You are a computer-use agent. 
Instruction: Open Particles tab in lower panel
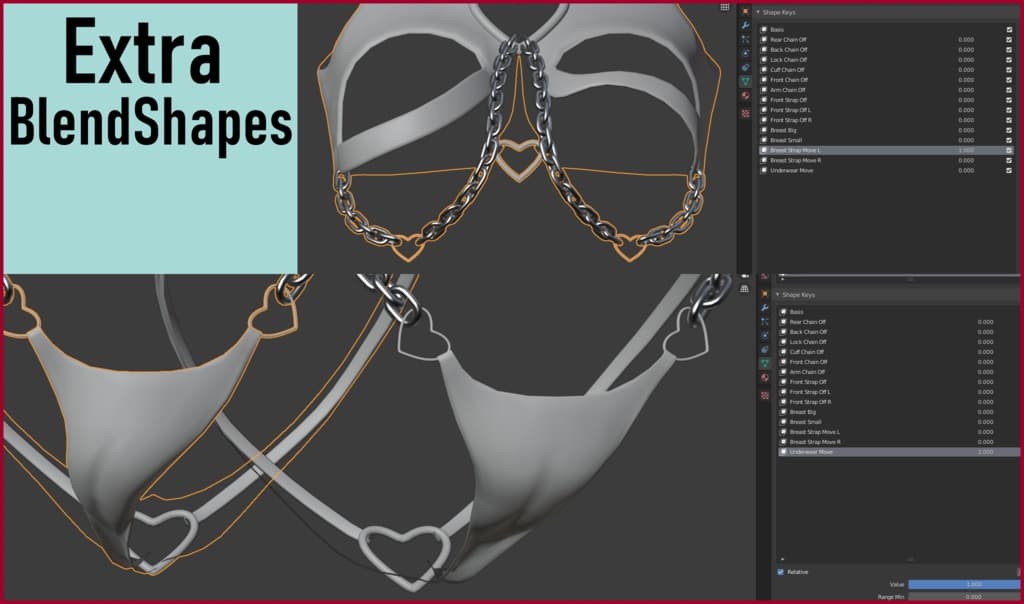tap(765, 321)
